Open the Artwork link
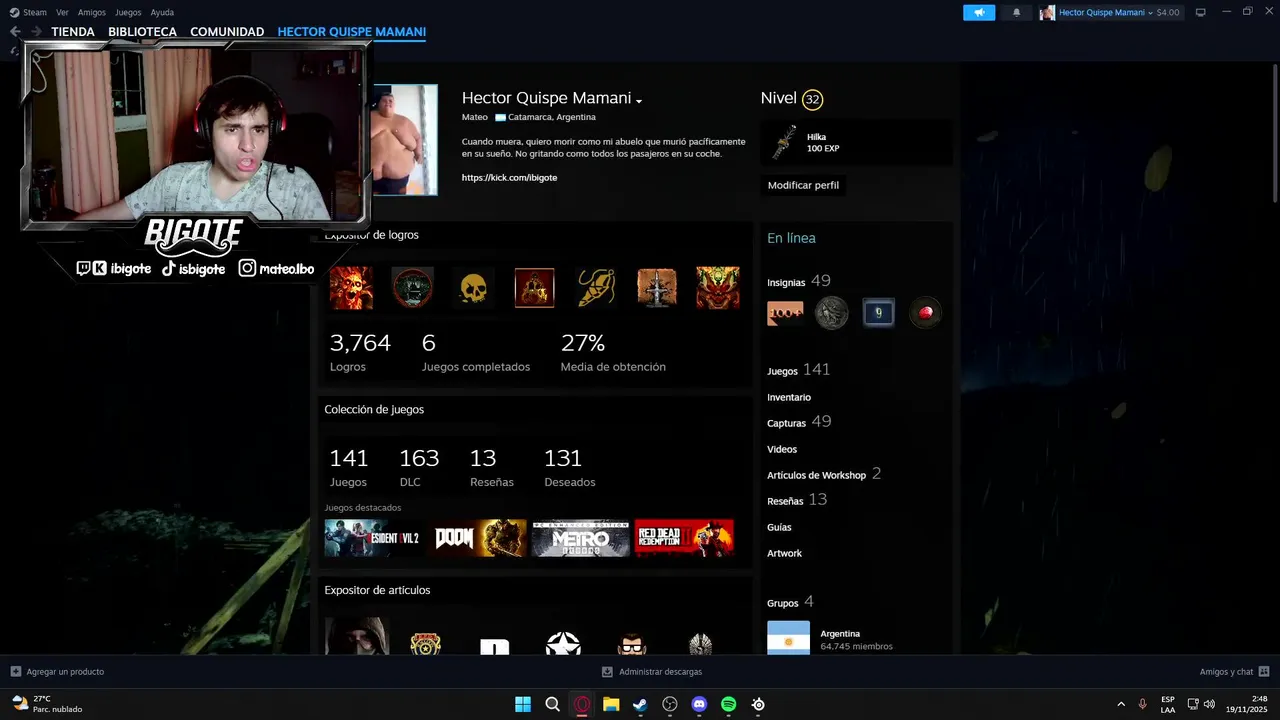This screenshot has width=1280, height=720. pyautogui.click(x=784, y=553)
